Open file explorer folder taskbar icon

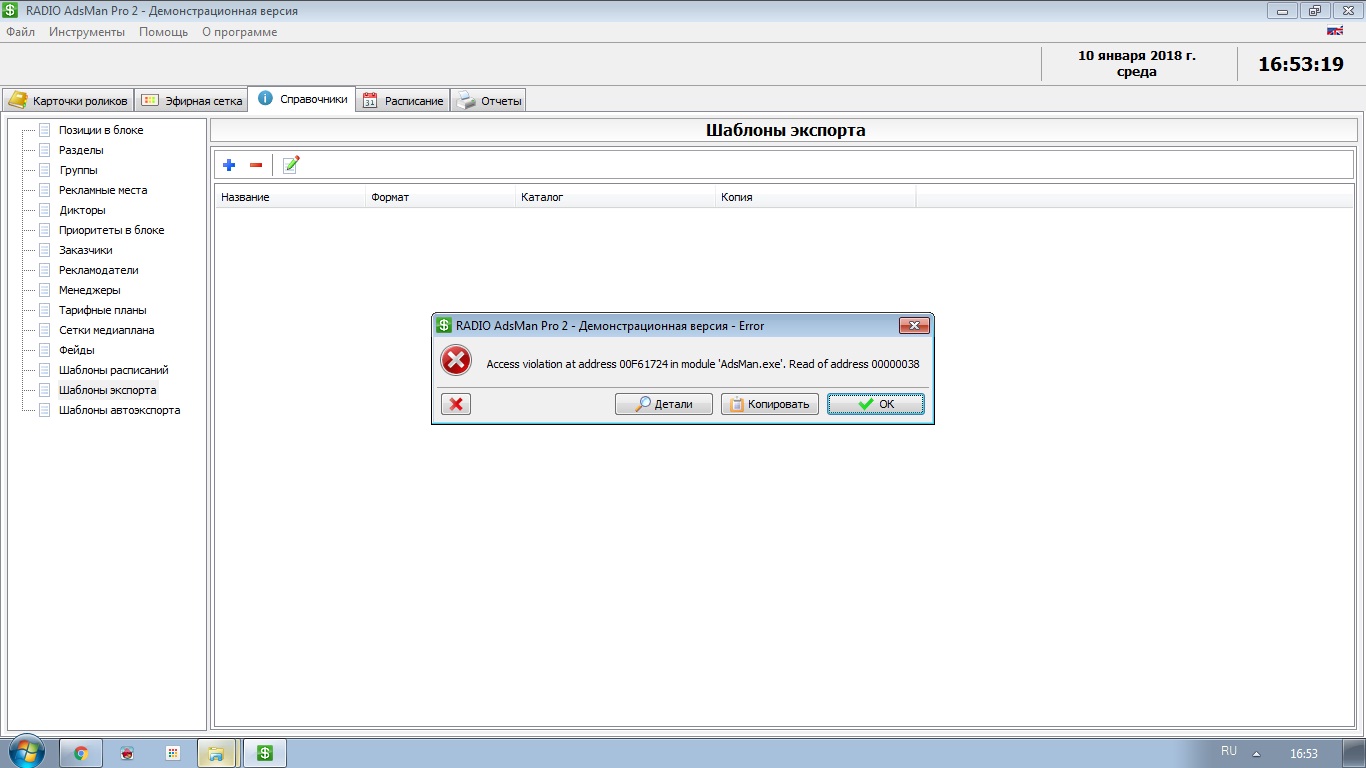(x=217, y=753)
